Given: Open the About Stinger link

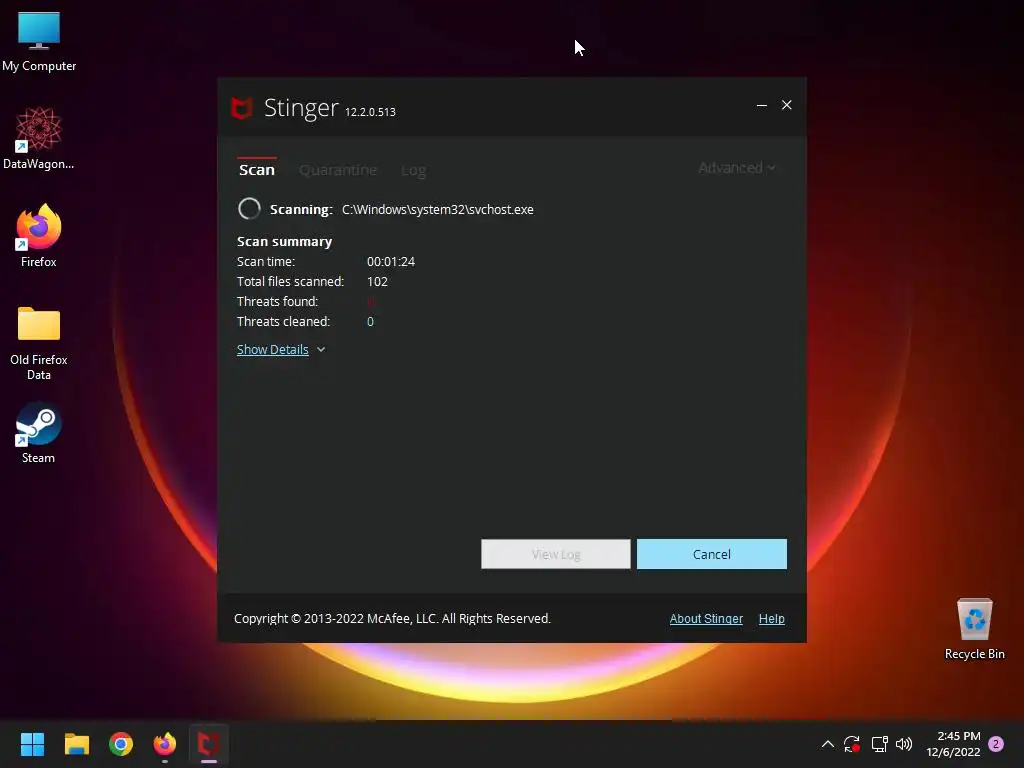Looking at the screenshot, I should click(706, 618).
